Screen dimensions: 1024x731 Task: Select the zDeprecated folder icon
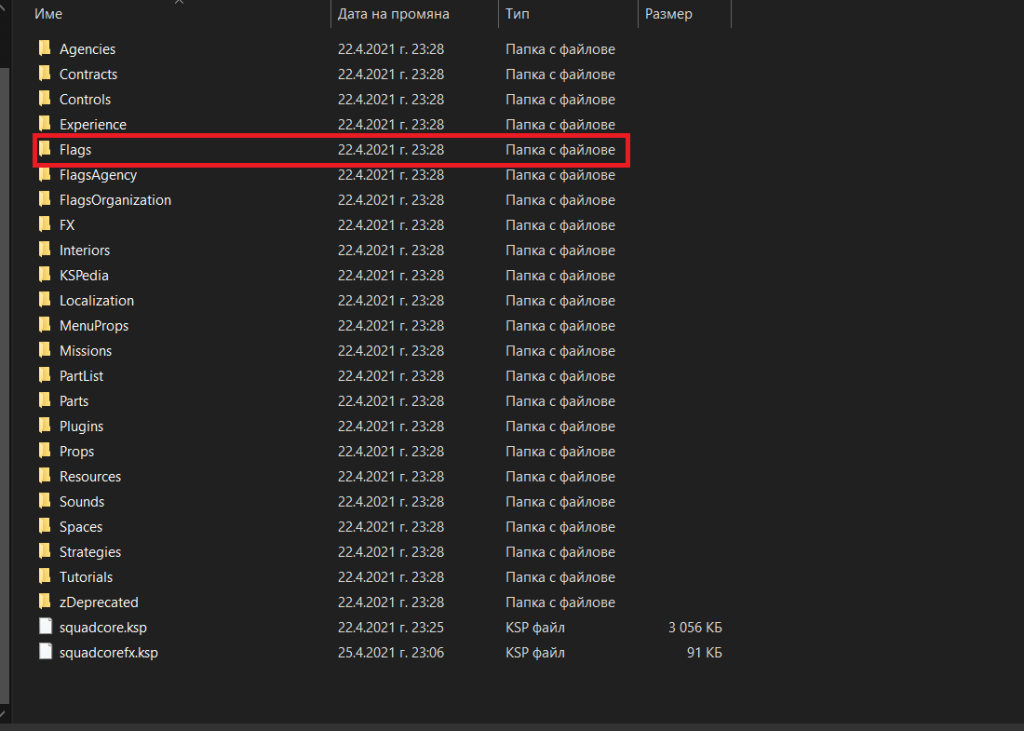pos(44,602)
